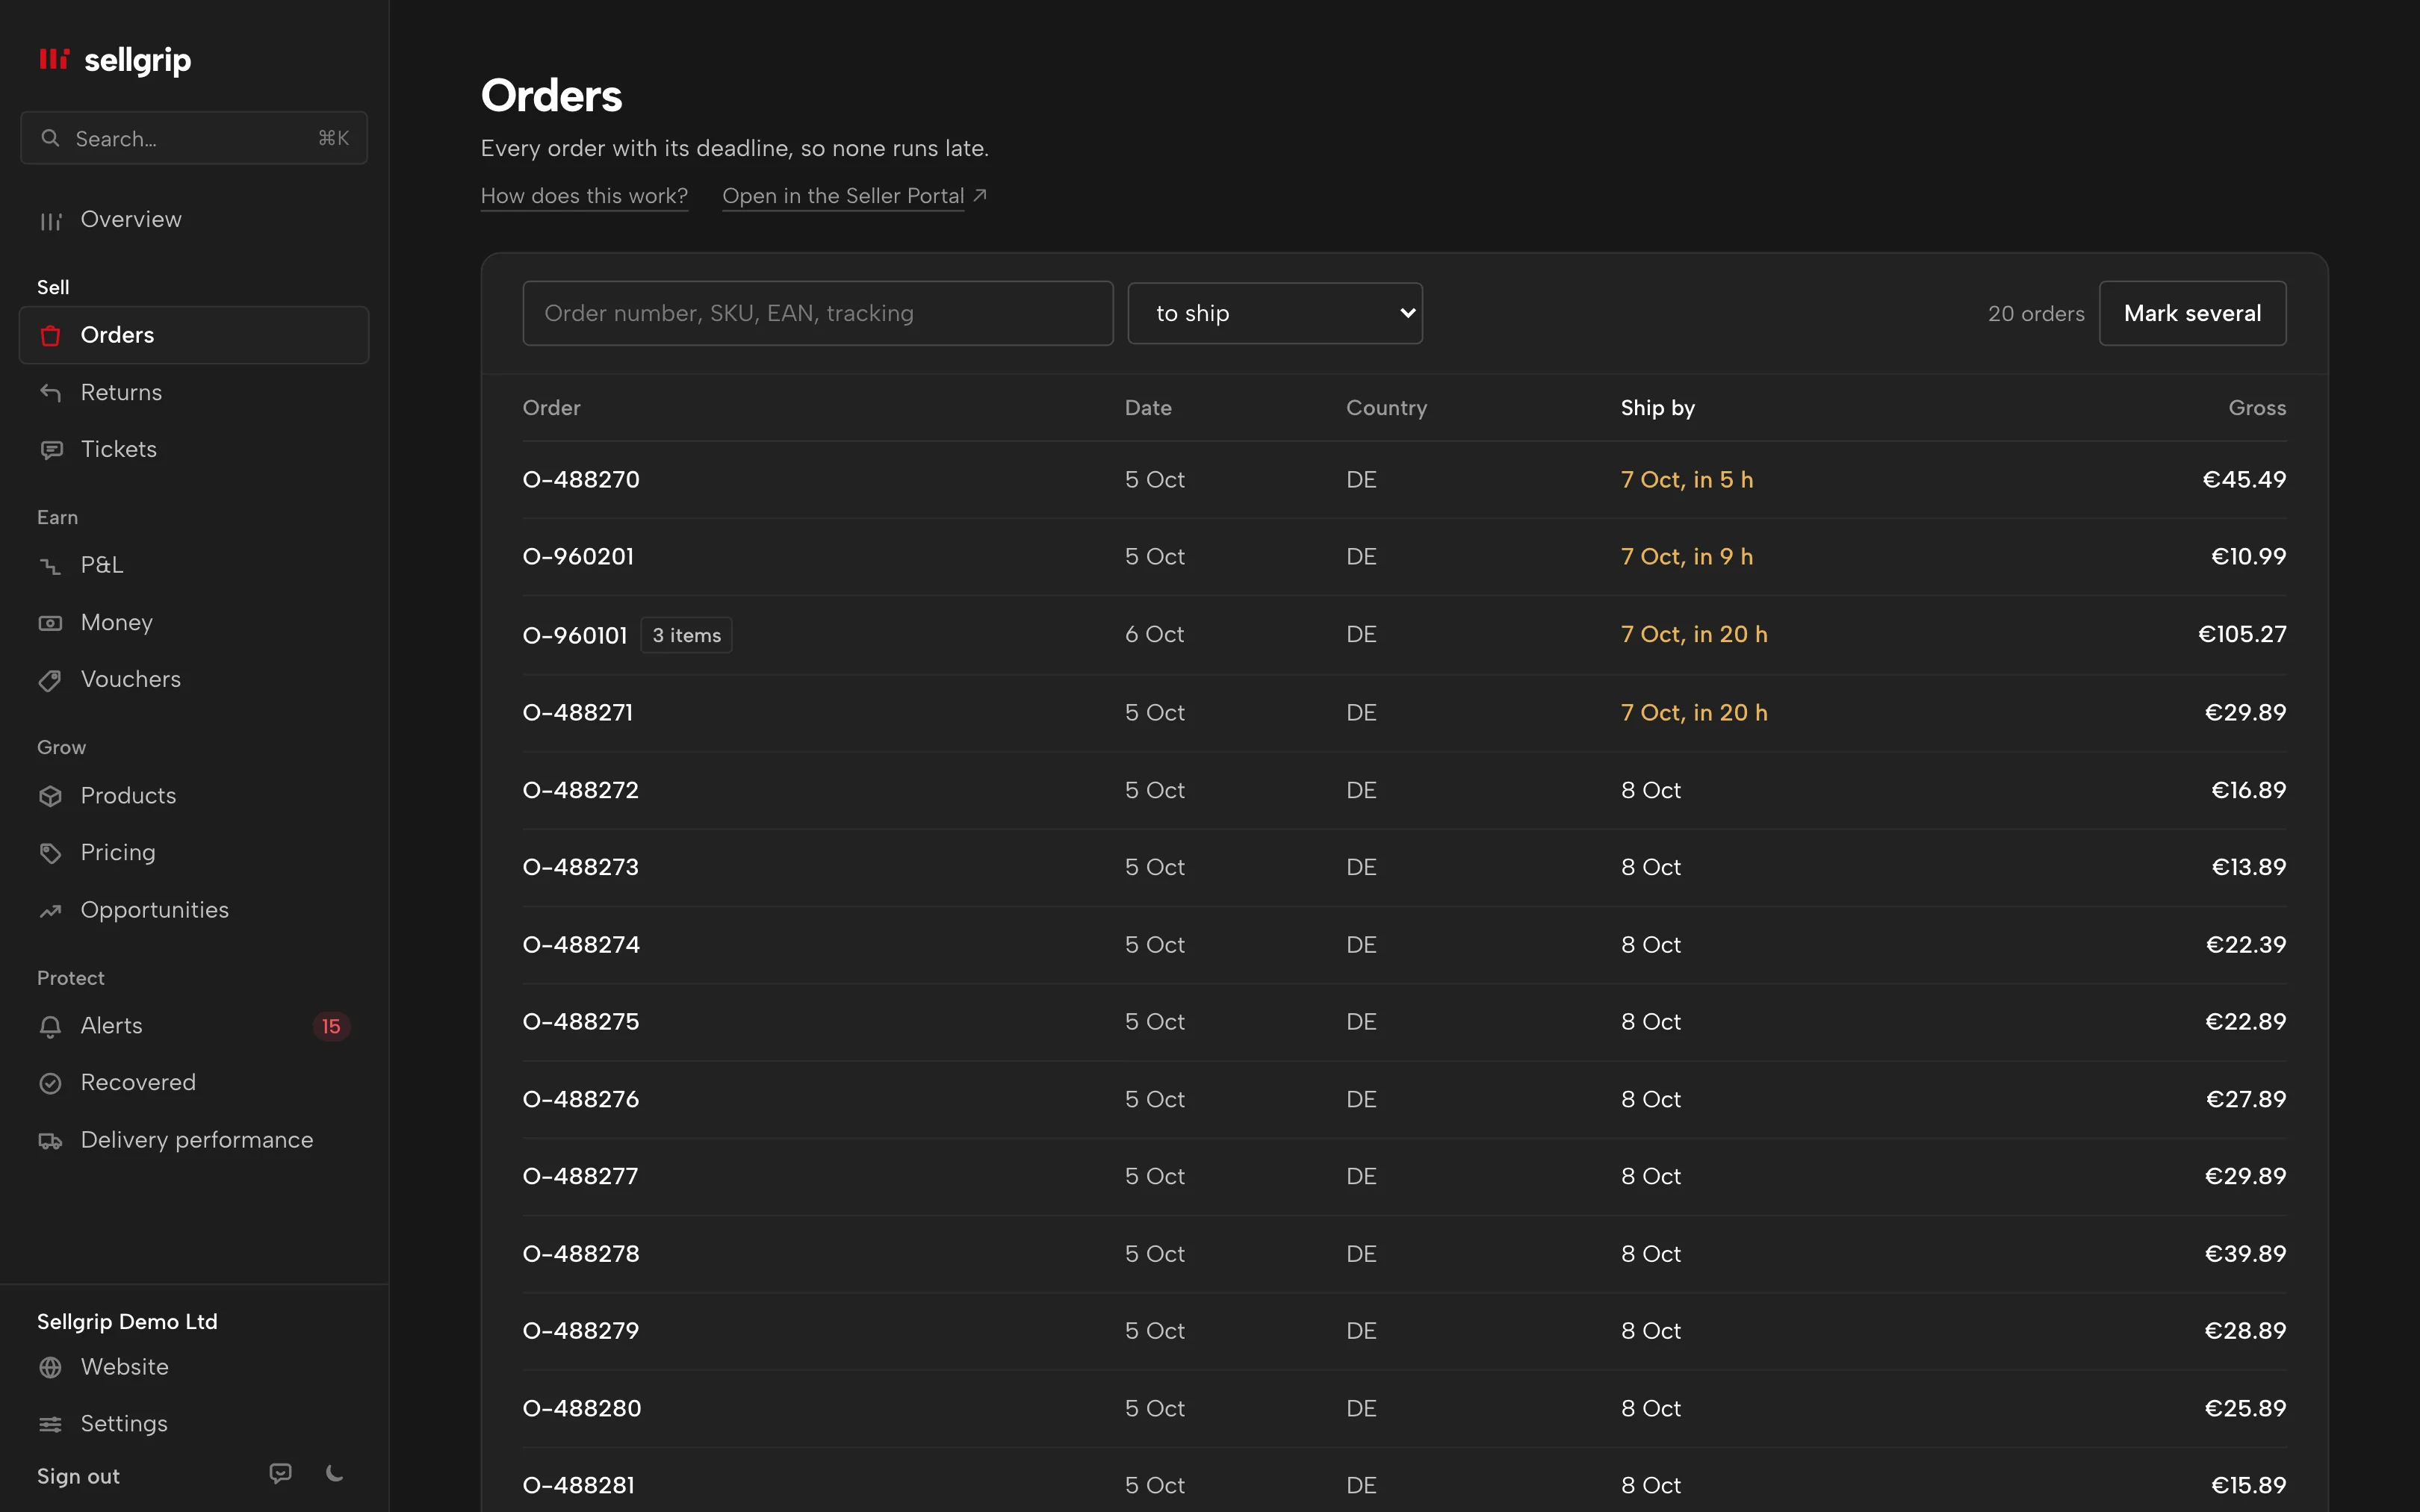Image resolution: width=2420 pixels, height=1512 pixels.
Task: Click the Vouchers tag icon
Action: [50, 680]
